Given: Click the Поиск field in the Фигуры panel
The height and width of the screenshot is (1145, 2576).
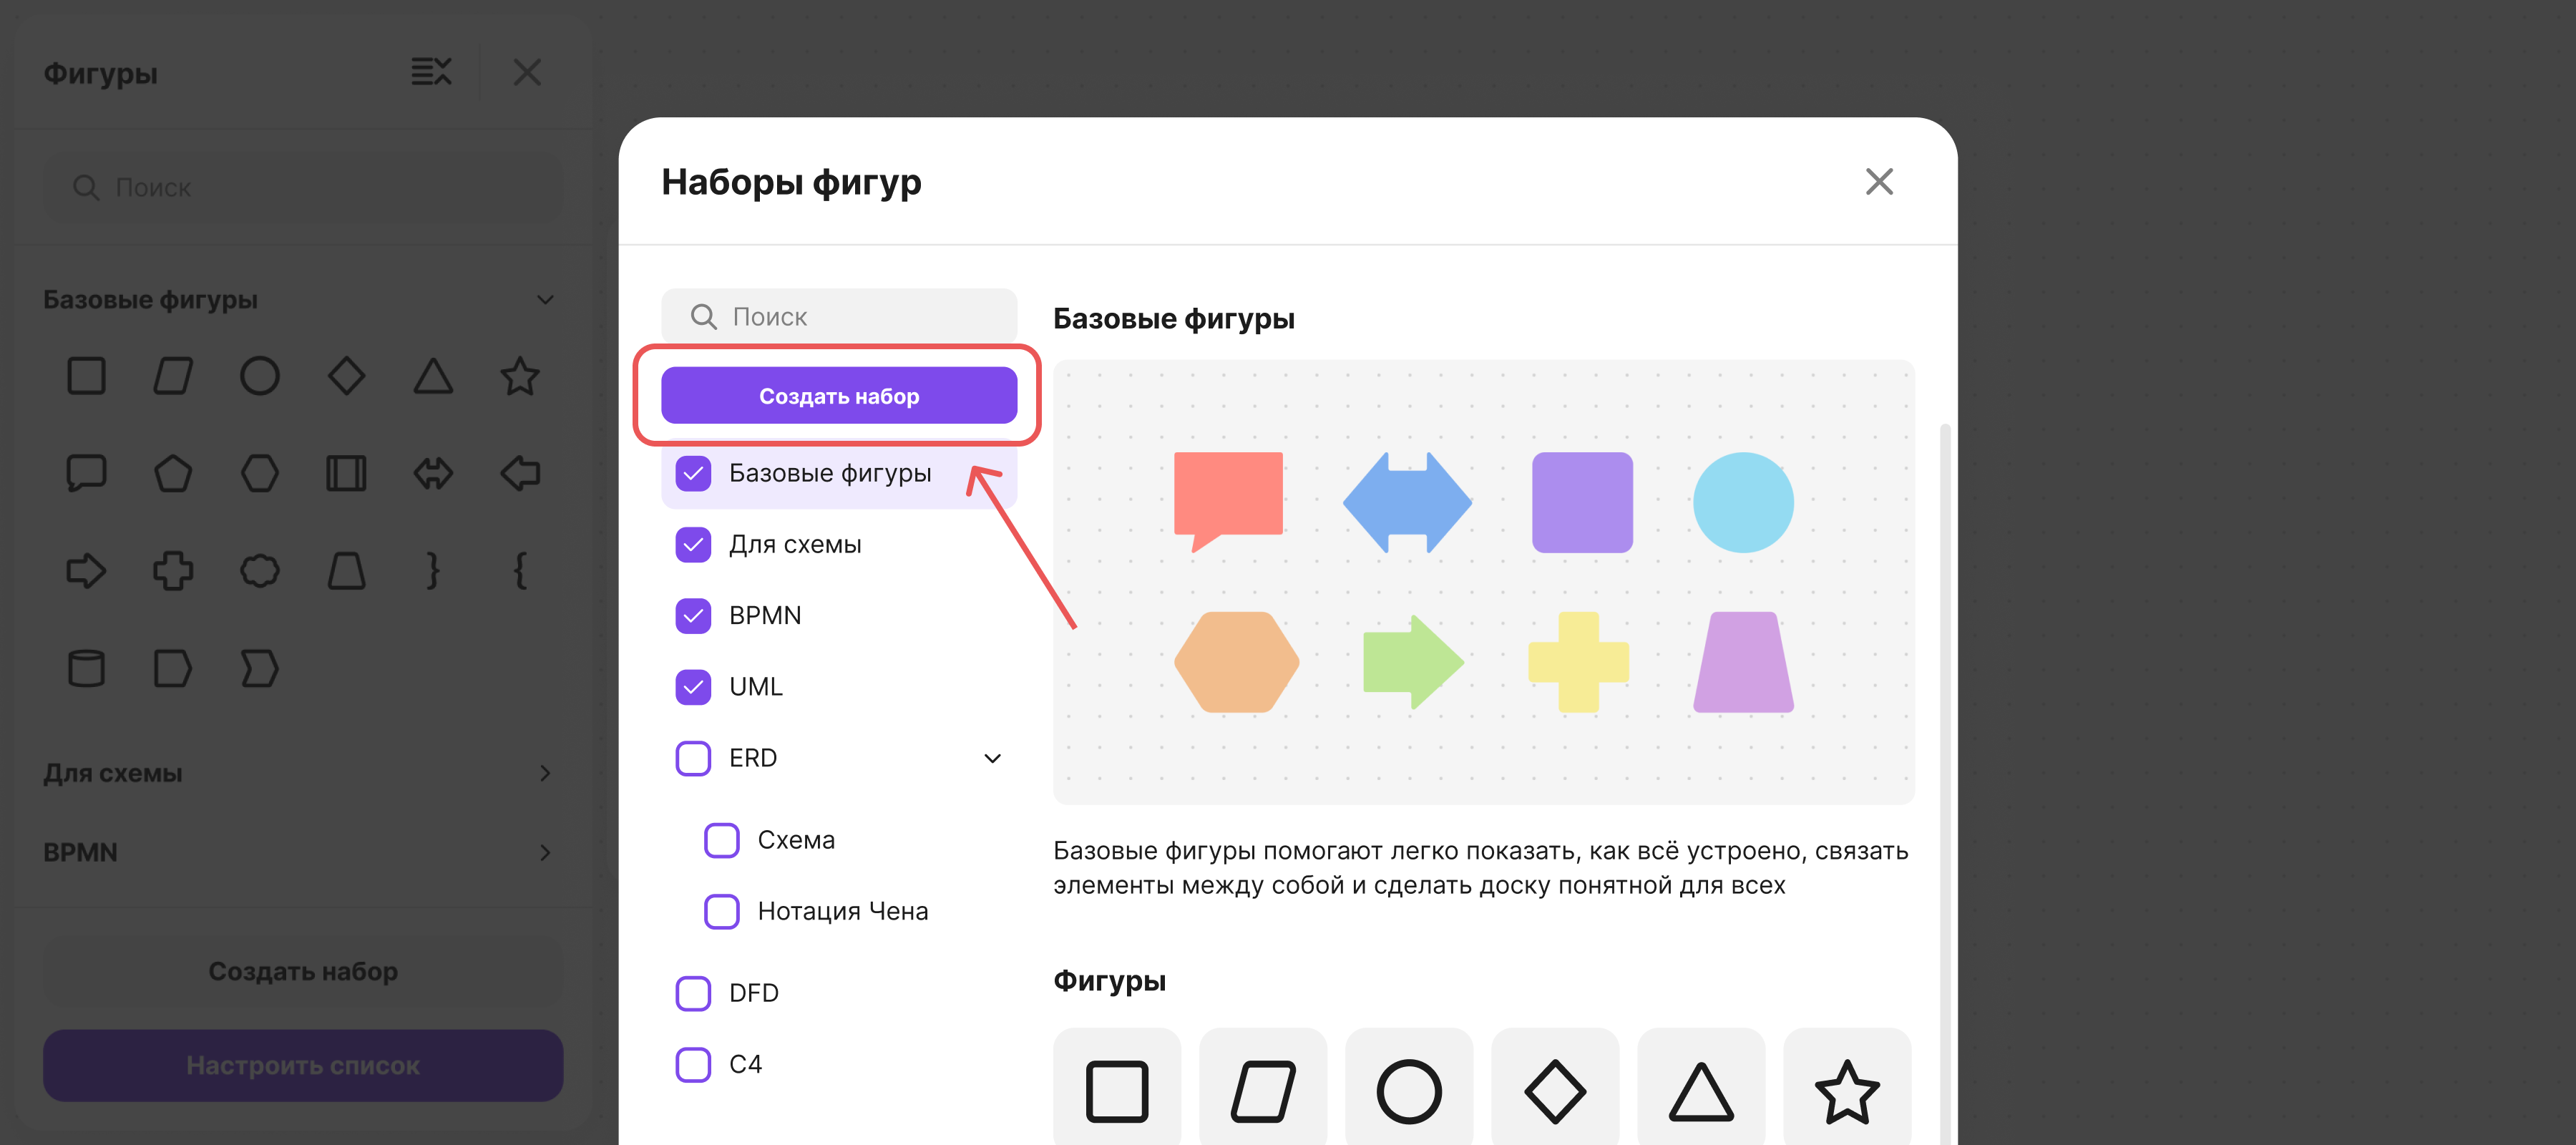Looking at the screenshot, I should pyautogui.click(x=303, y=187).
